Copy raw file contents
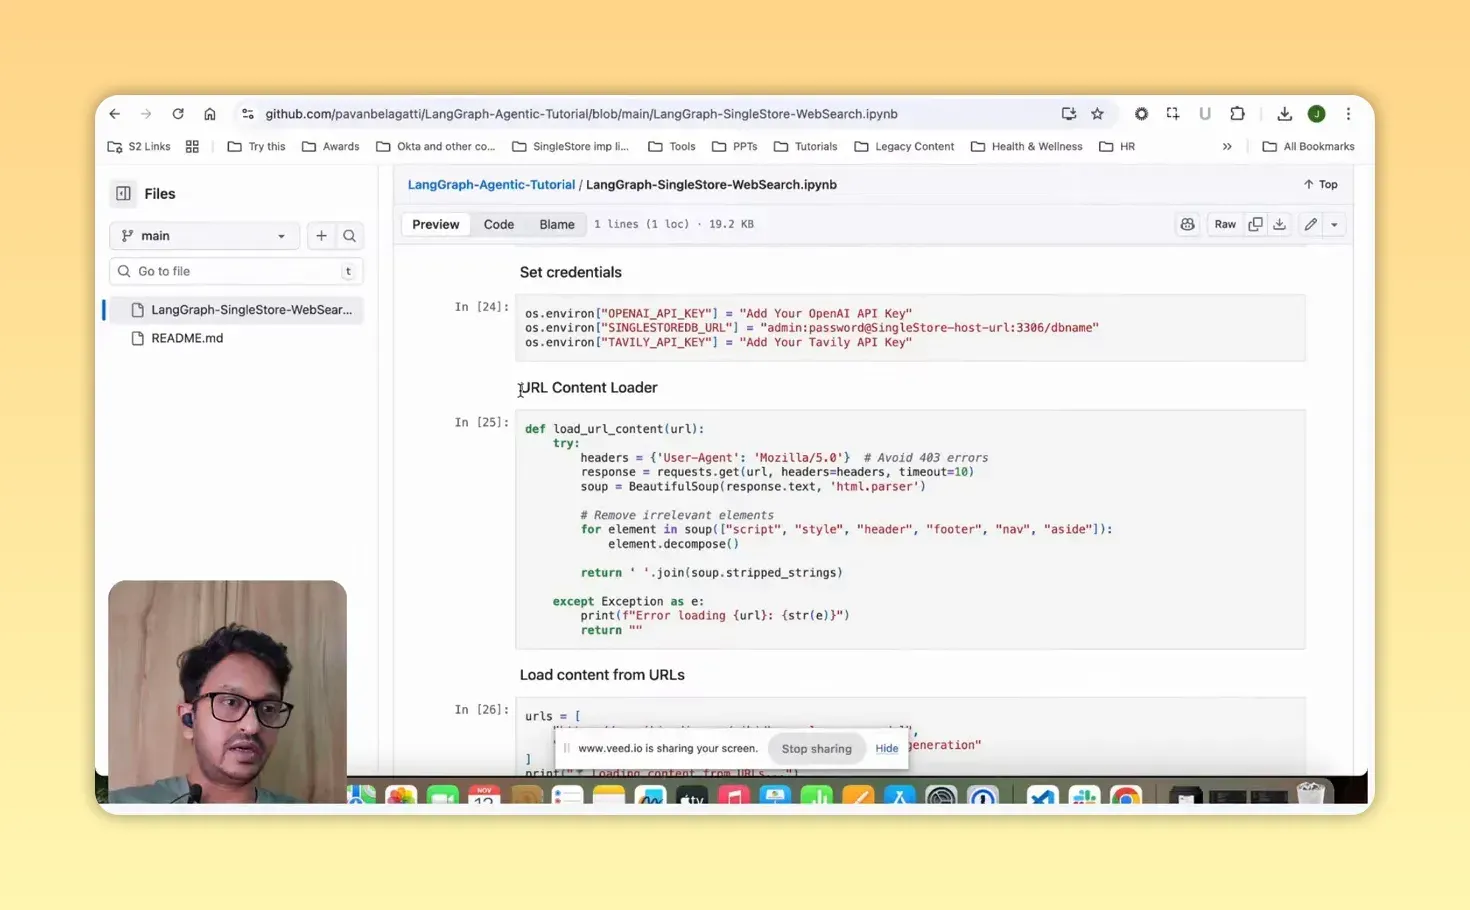Viewport: 1470px width, 910px height. pyautogui.click(x=1255, y=225)
